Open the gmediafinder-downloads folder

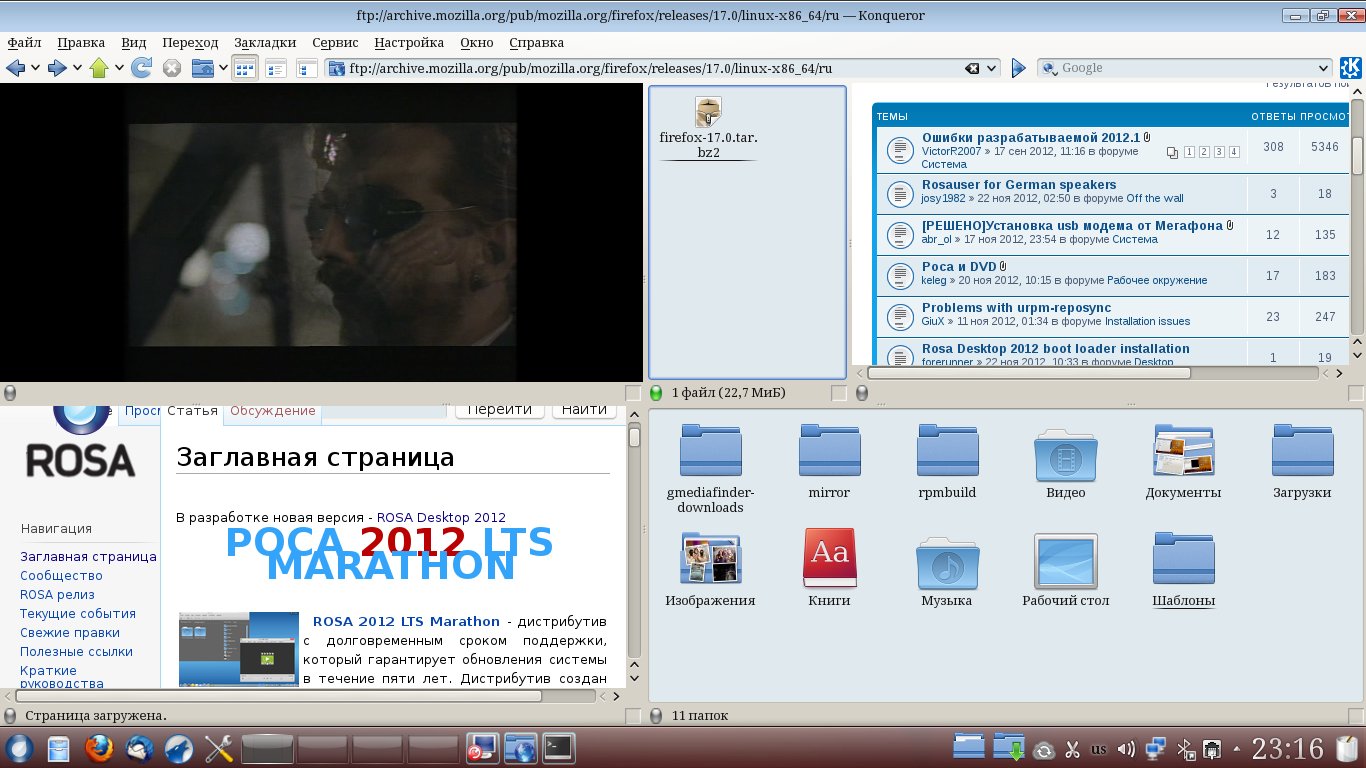tap(710, 468)
